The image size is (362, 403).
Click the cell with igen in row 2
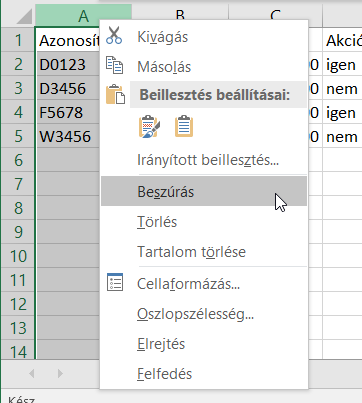pos(342,64)
